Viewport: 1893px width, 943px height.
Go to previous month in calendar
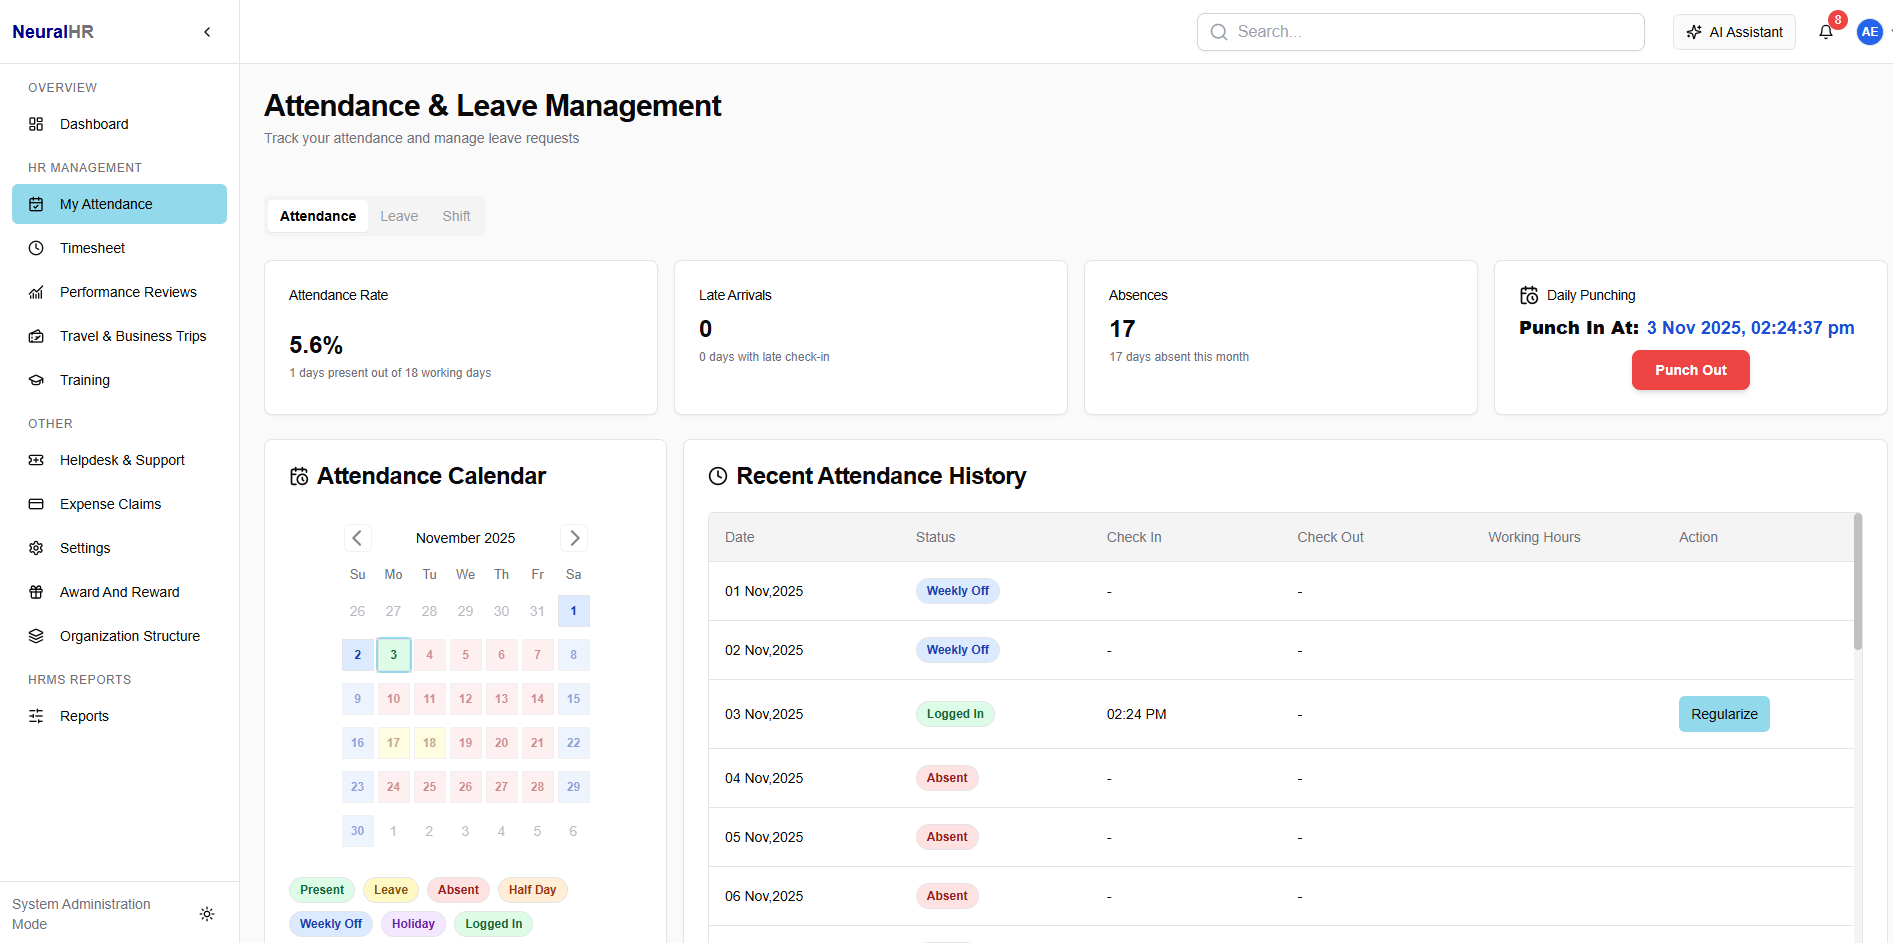click(357, 537)
